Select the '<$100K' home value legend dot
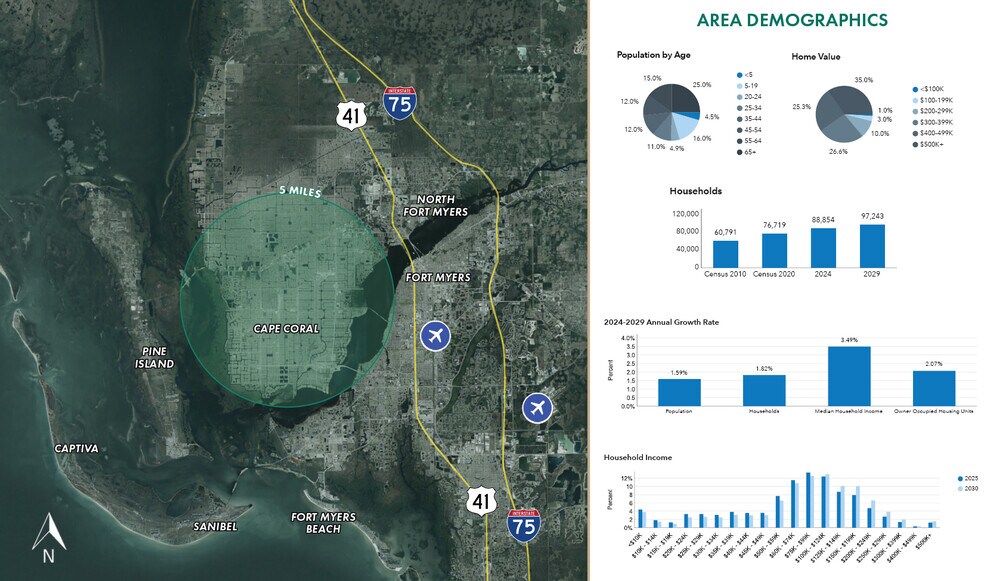Viewport: 984px width, 581px height. [x=915, y=89]
